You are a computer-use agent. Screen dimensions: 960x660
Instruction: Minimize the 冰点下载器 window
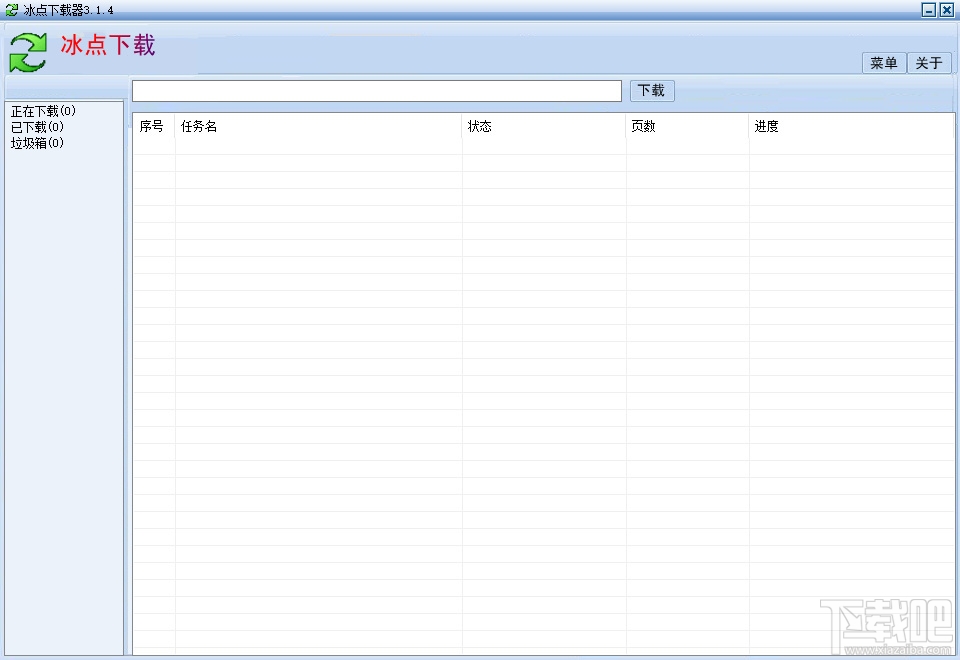929,10
